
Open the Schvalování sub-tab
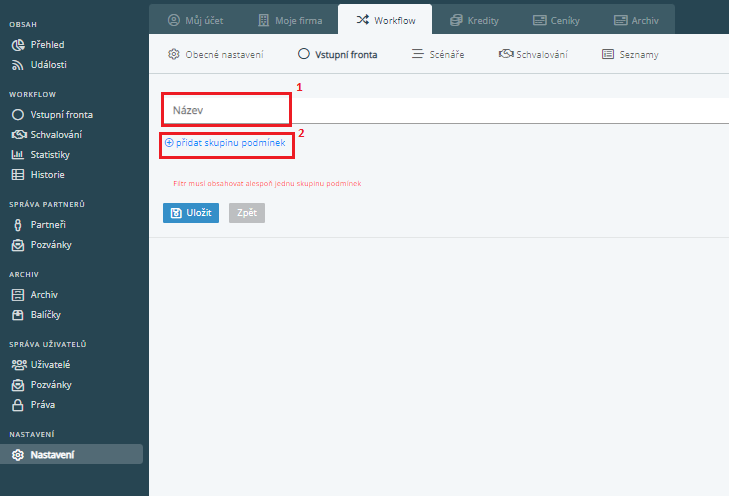[x=533, y=54]
